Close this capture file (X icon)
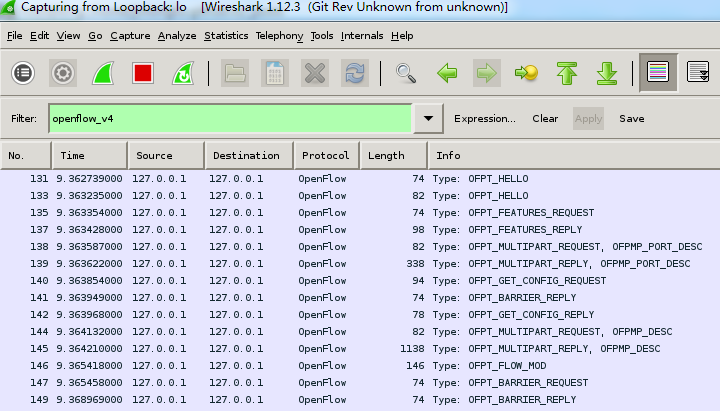Image resolution: width=720 pixels, height=411 pixels. [315, 73]
